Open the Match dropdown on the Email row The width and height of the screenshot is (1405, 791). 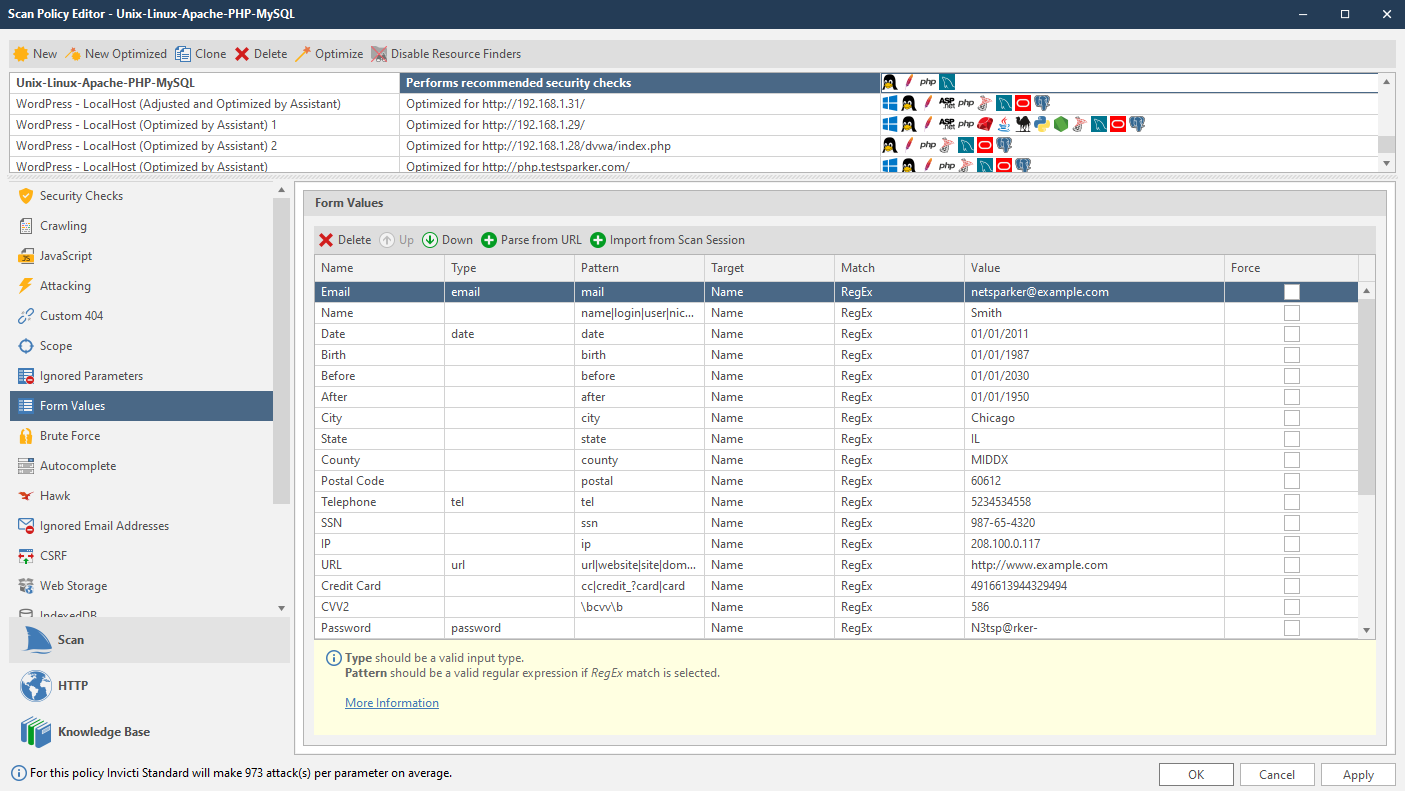point(898,291)
